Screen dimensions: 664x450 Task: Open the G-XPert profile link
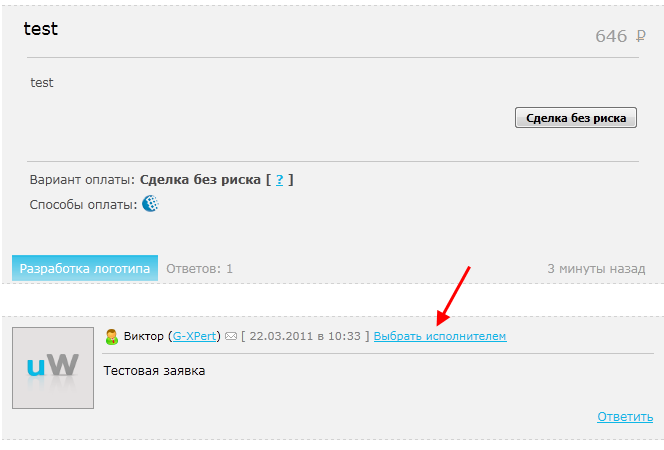click(x=196, y=337)
